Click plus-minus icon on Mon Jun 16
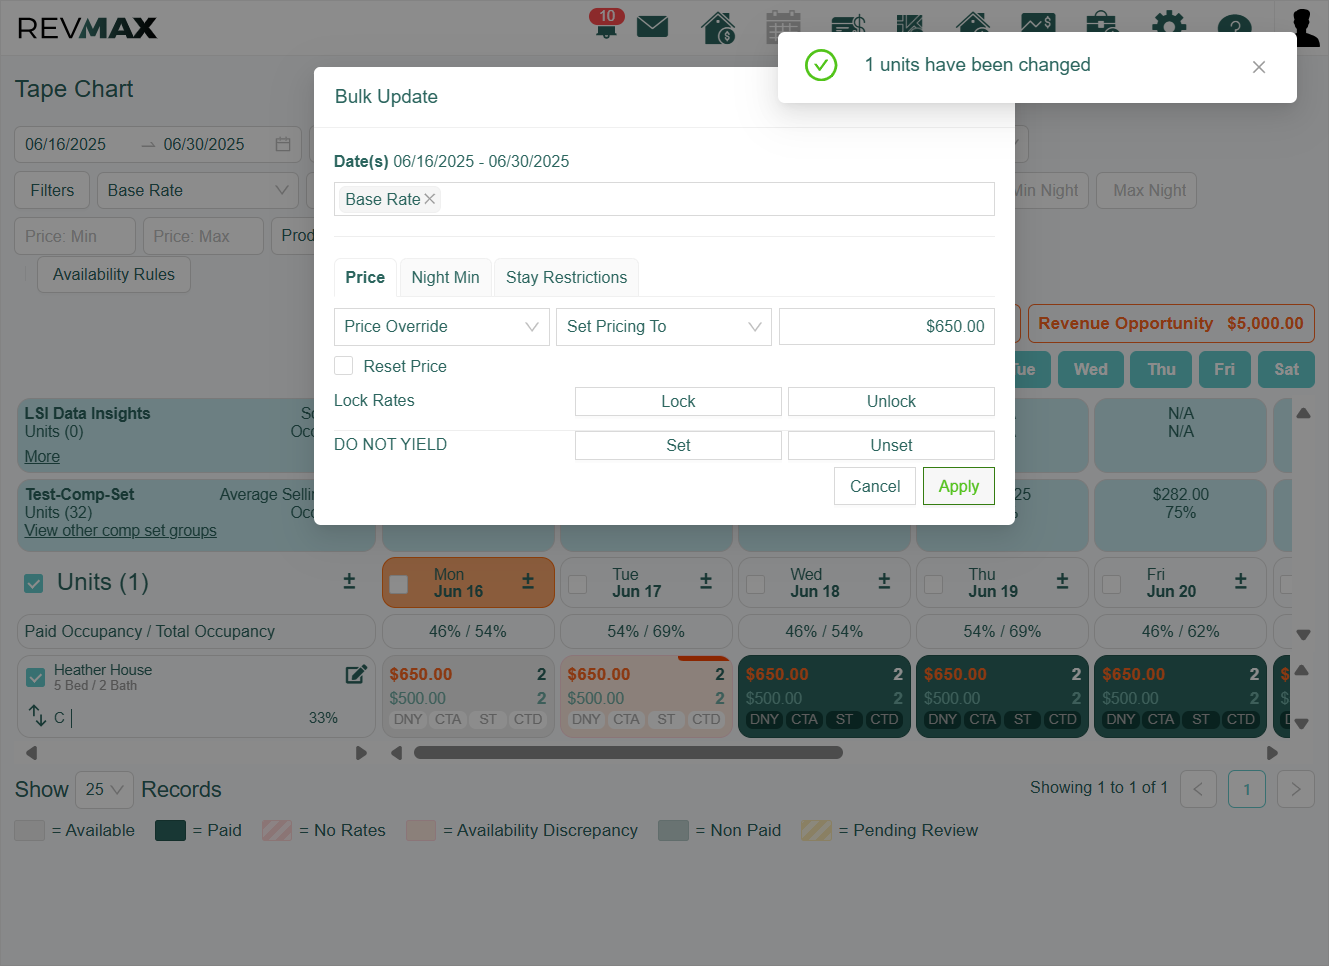This screenshot has height=966, width=1329. (x=528, y=581)
